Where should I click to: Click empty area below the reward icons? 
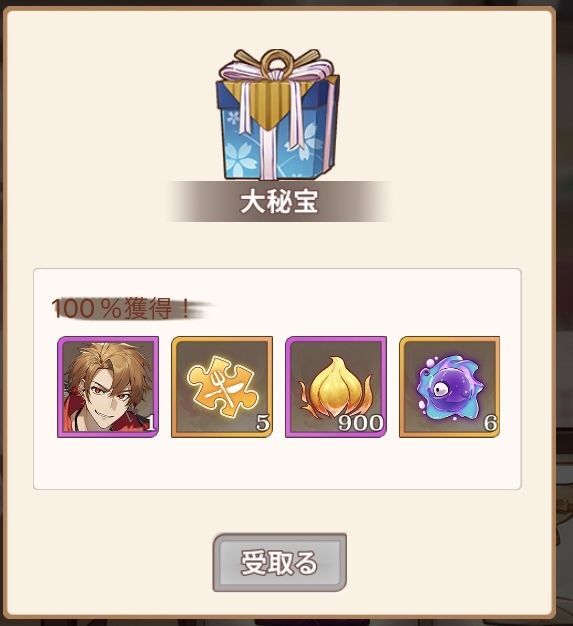(278, 463)
